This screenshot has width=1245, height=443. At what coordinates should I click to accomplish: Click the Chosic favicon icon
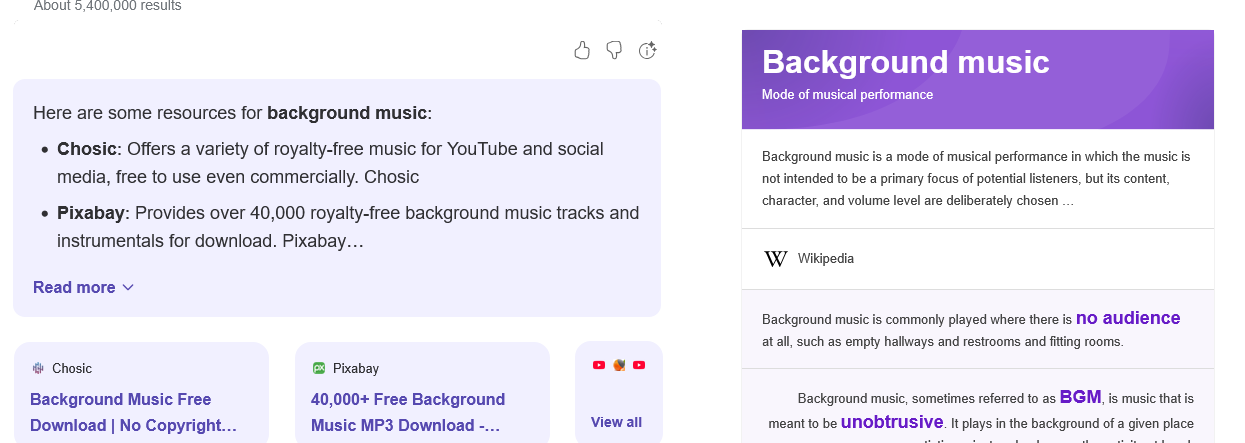point(38,368)
